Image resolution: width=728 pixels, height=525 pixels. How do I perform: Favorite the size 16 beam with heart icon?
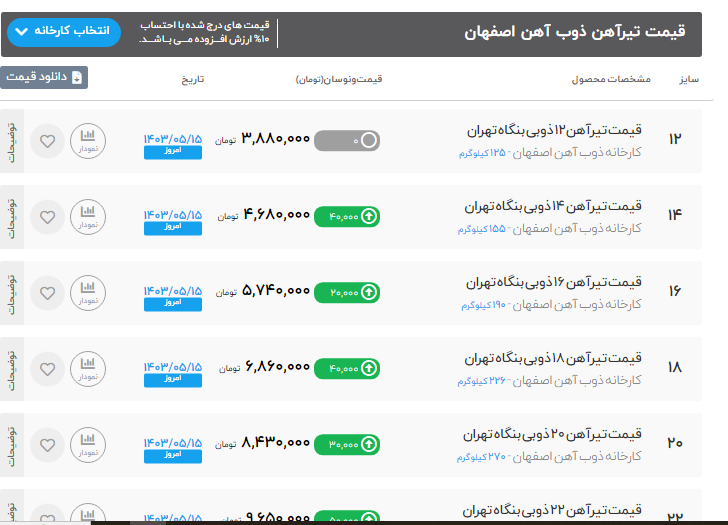[47, 293]
